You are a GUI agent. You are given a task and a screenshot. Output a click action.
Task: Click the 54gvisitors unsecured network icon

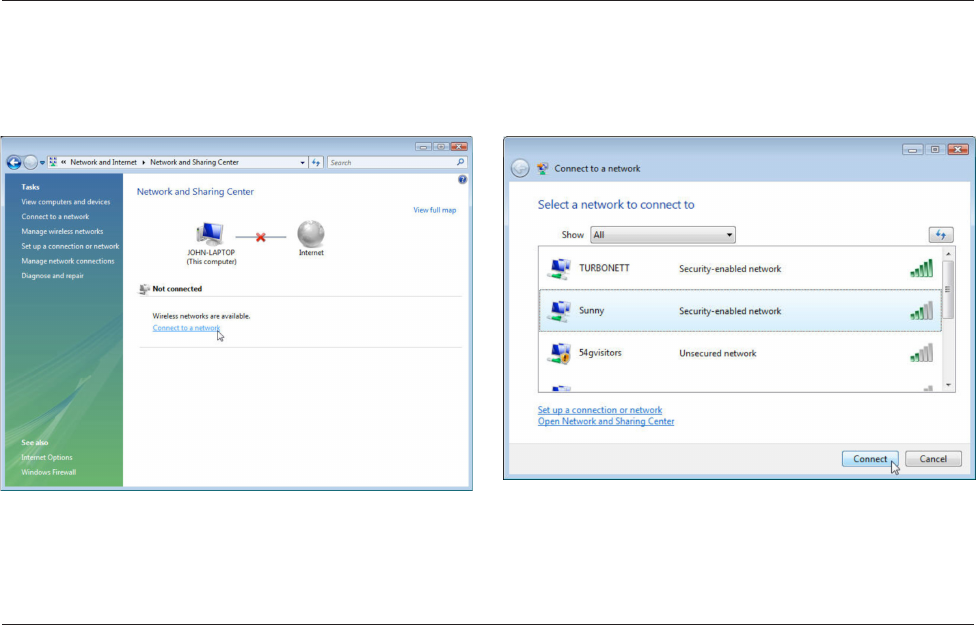coord(559,354)
